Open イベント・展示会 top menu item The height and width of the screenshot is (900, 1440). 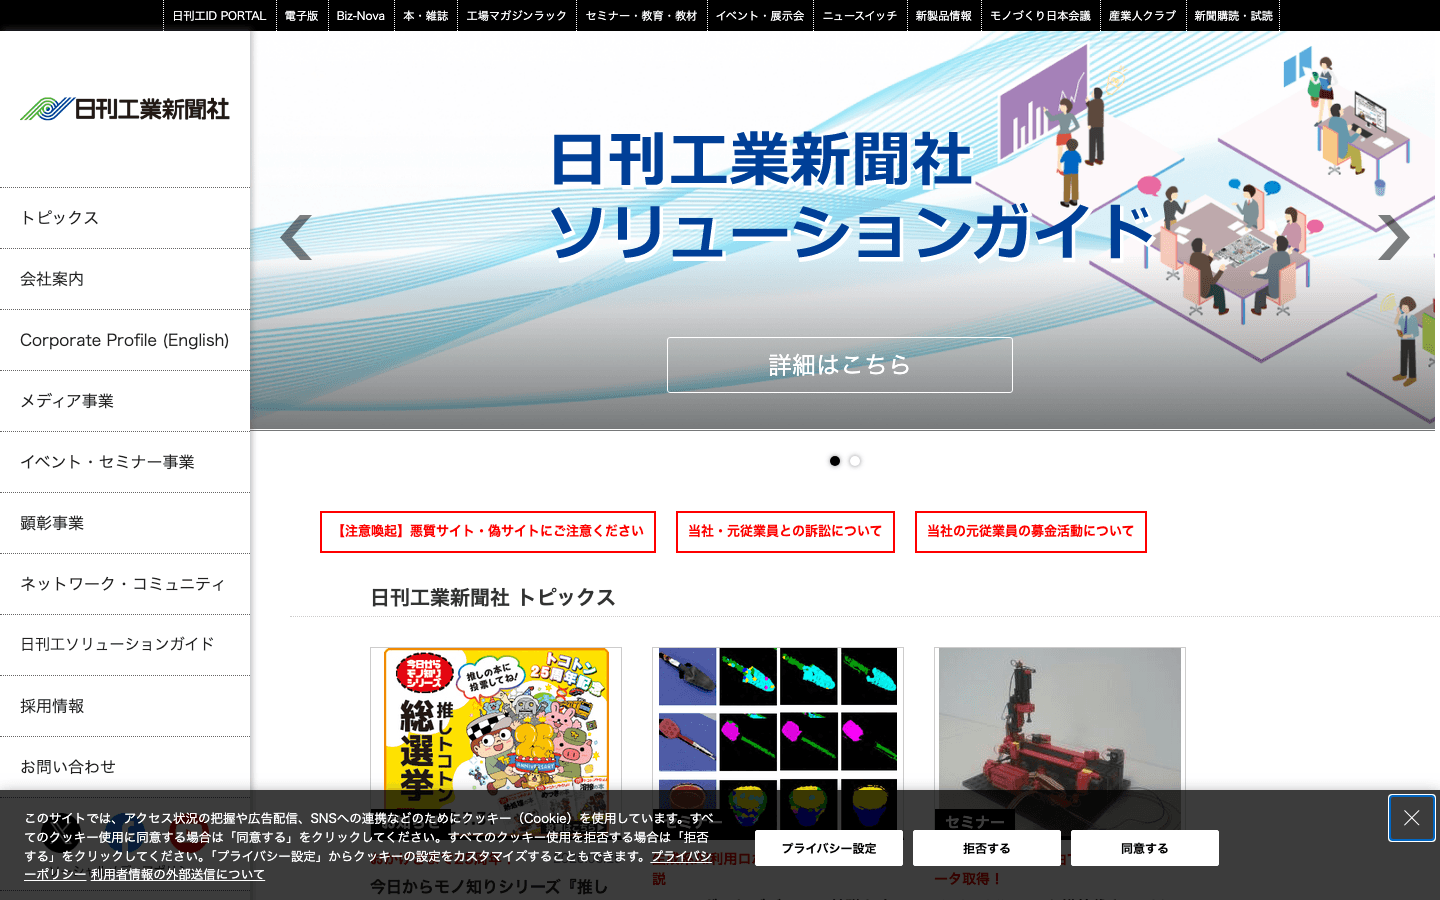pos(760,16)
